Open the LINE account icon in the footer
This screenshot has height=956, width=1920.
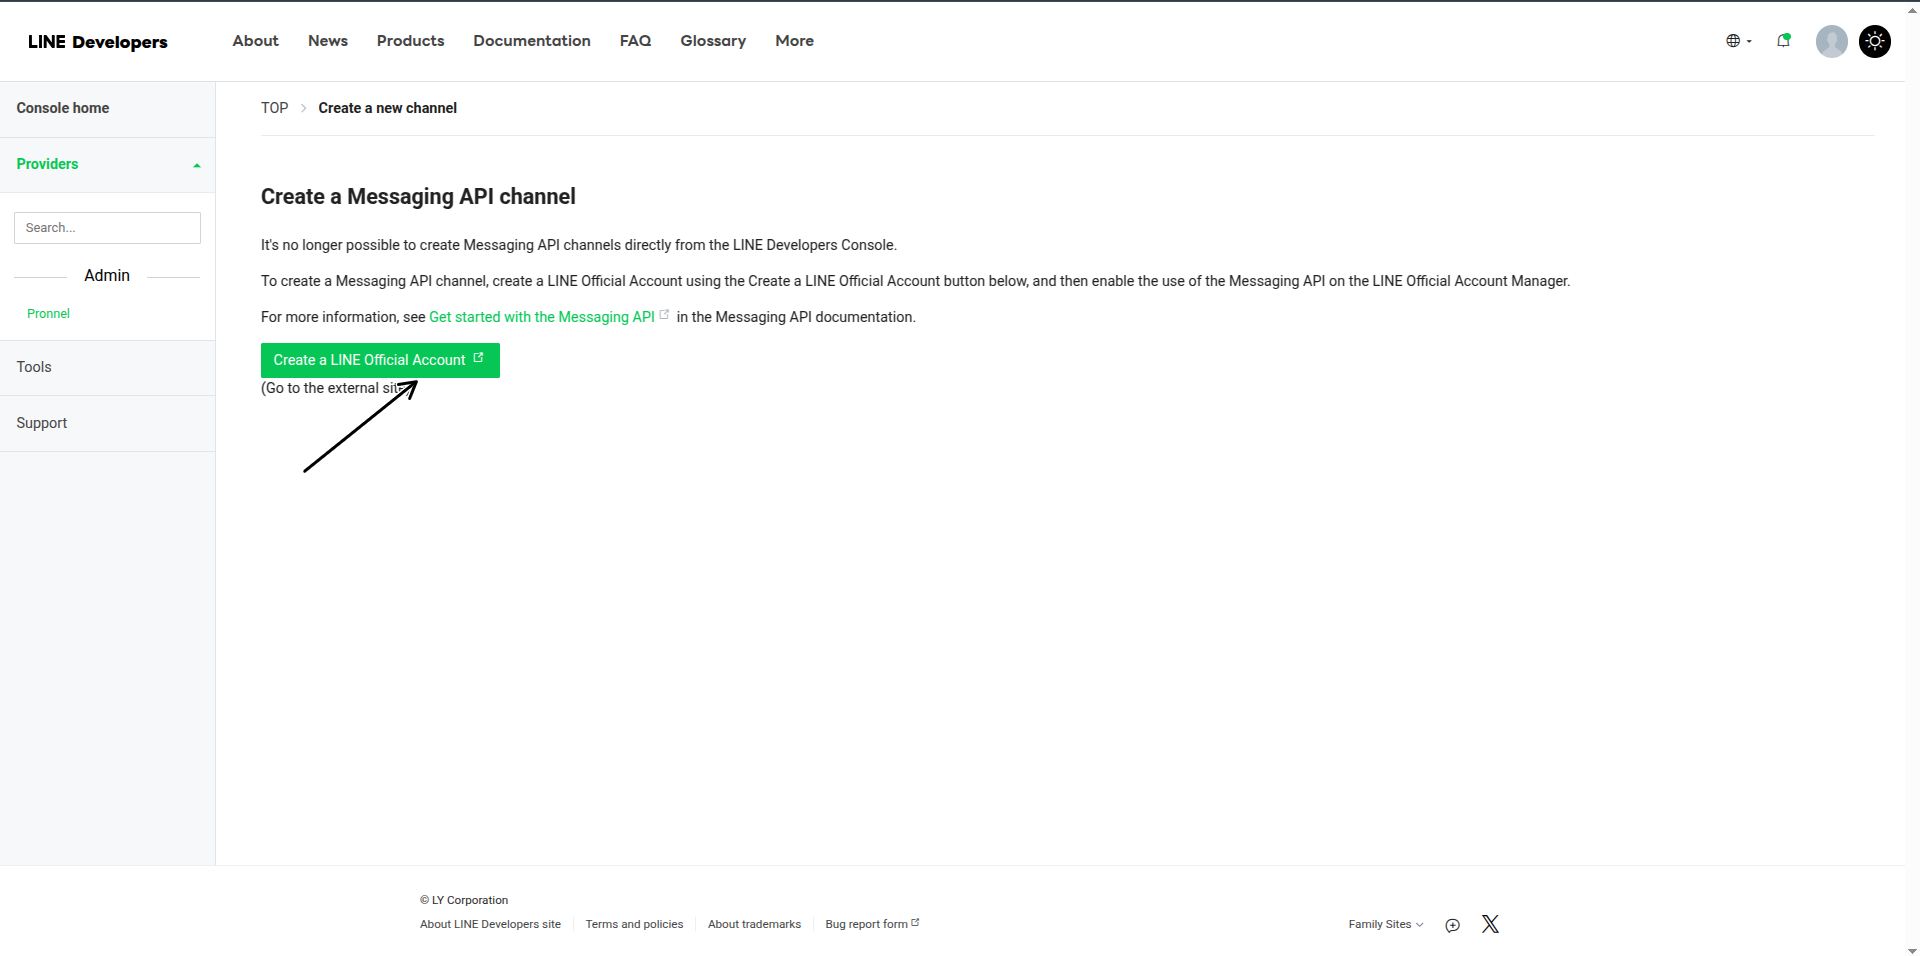tap(1452, 925)
